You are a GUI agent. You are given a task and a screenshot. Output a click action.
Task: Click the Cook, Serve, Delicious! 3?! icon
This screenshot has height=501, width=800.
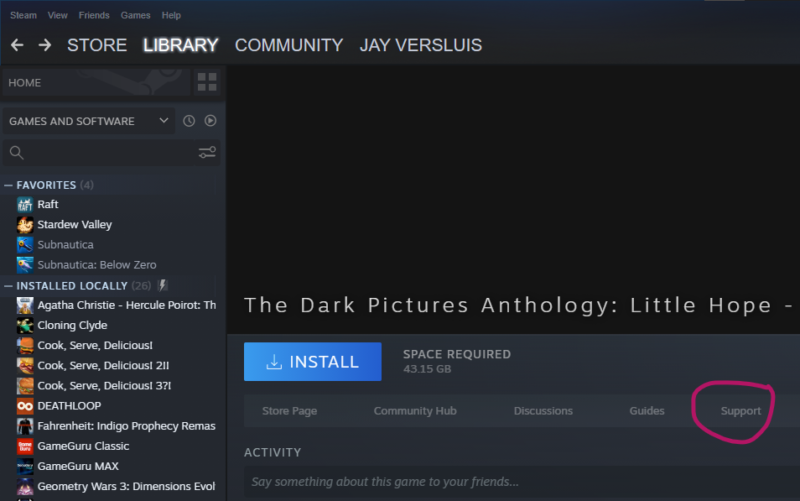coord(25,386)
